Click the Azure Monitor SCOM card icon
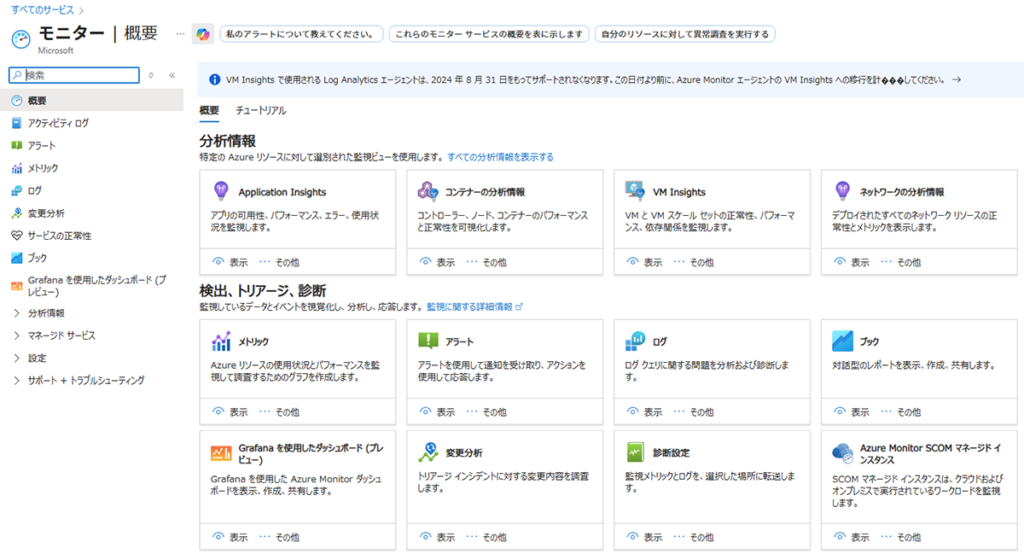Screen dimensions: 1024x554 pos(841,452)
